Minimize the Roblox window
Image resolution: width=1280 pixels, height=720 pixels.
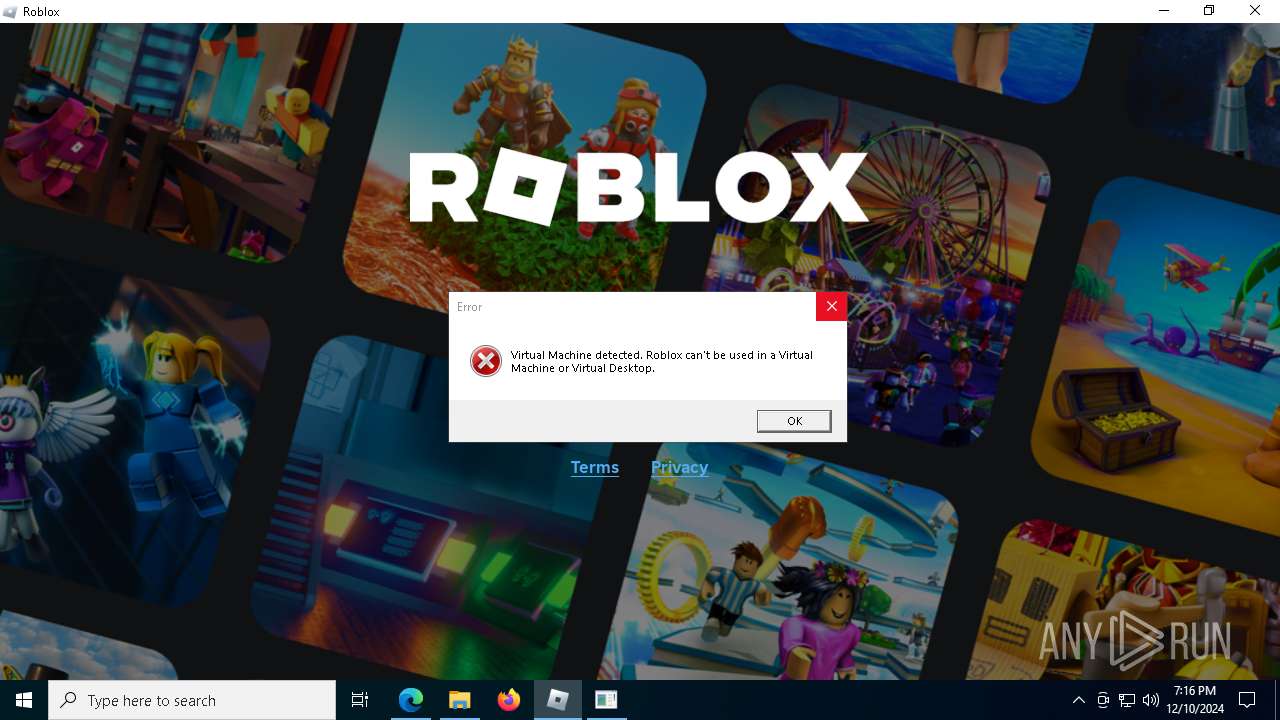[x=1164, y=11]
